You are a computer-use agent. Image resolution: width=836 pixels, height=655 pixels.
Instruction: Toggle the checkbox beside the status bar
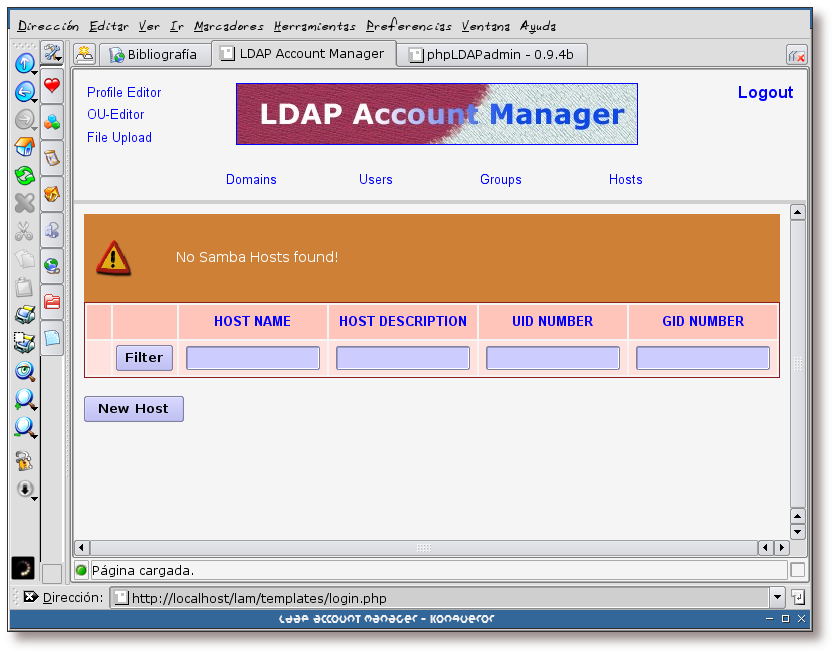[x=797, y=570]
